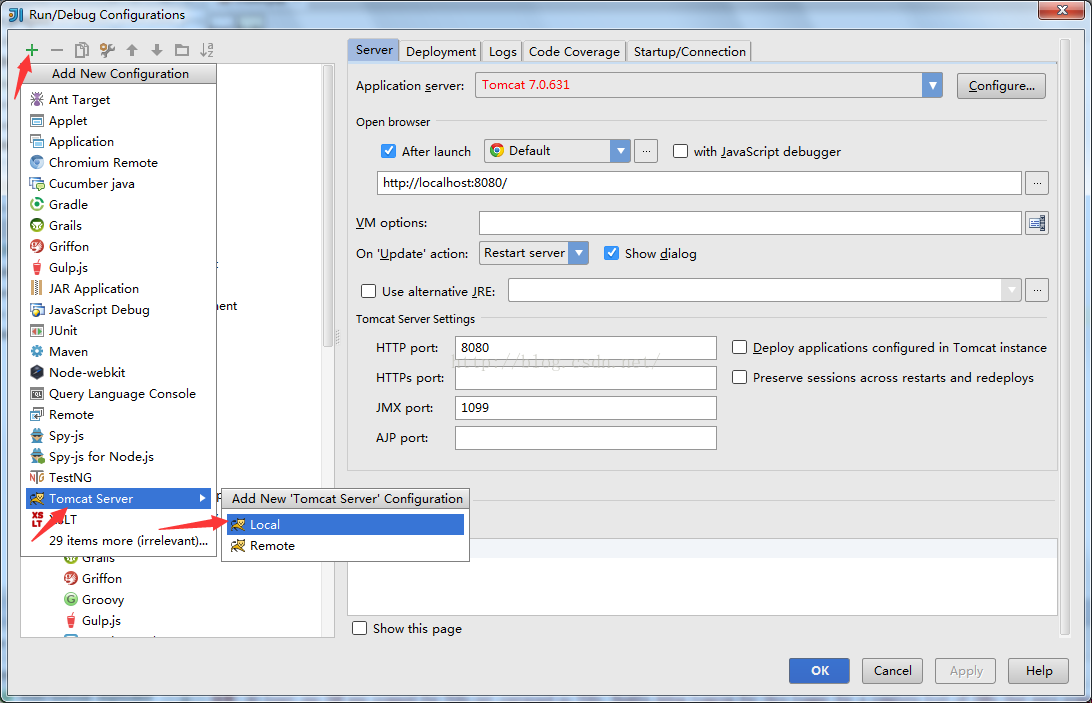Toggle the Show this page checkbox
This screenshot has height=703, width=1092.
[x=359, y=628]
